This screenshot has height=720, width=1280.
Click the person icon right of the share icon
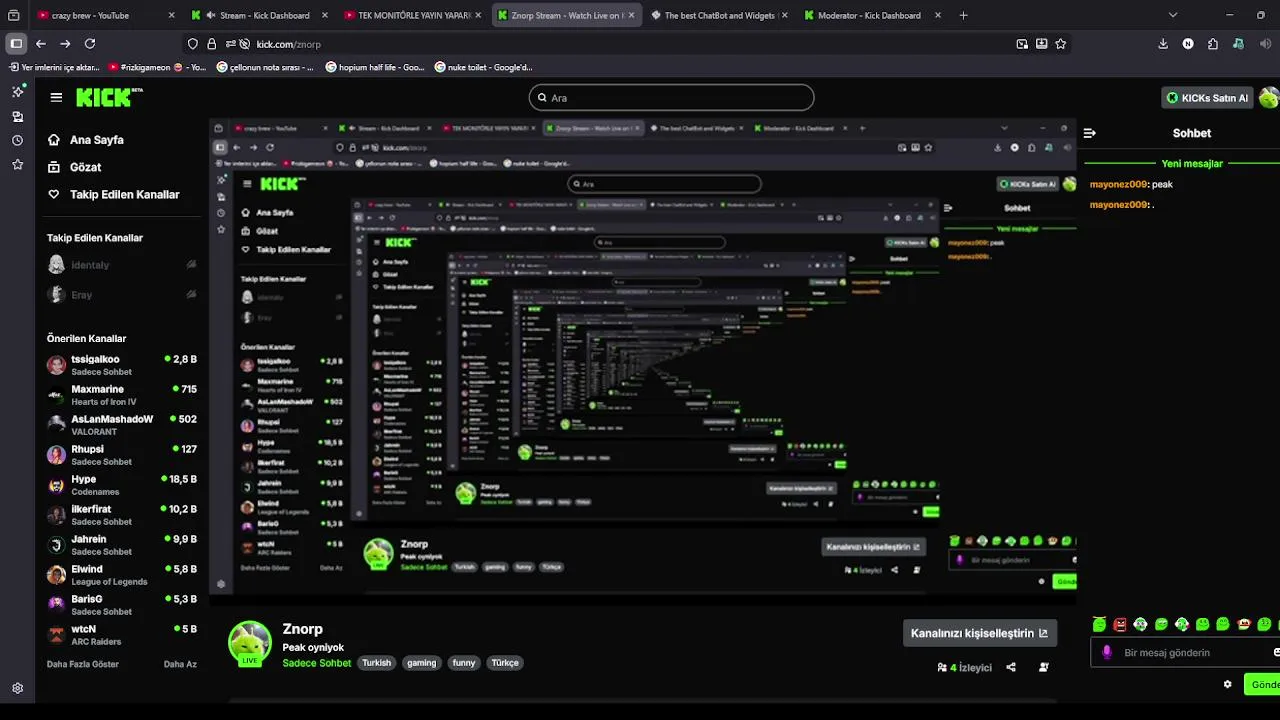pyautogui.click(x=1044, y=667)
